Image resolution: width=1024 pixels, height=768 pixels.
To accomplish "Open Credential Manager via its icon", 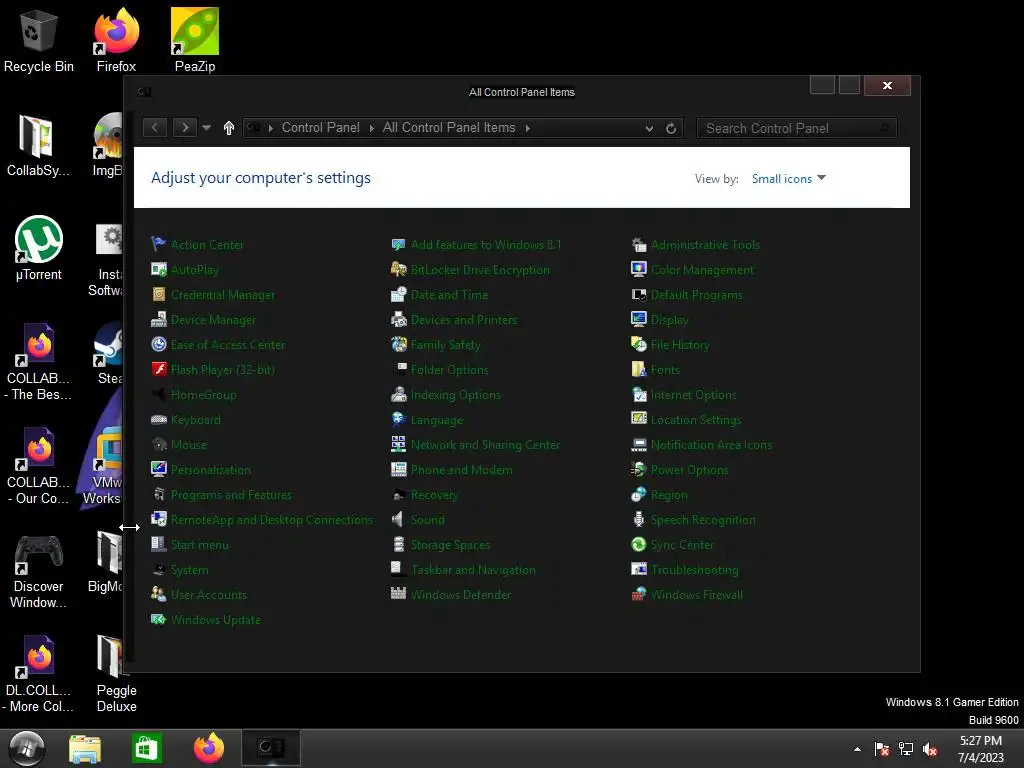I will pyautogui.click(x=159, y=295).
